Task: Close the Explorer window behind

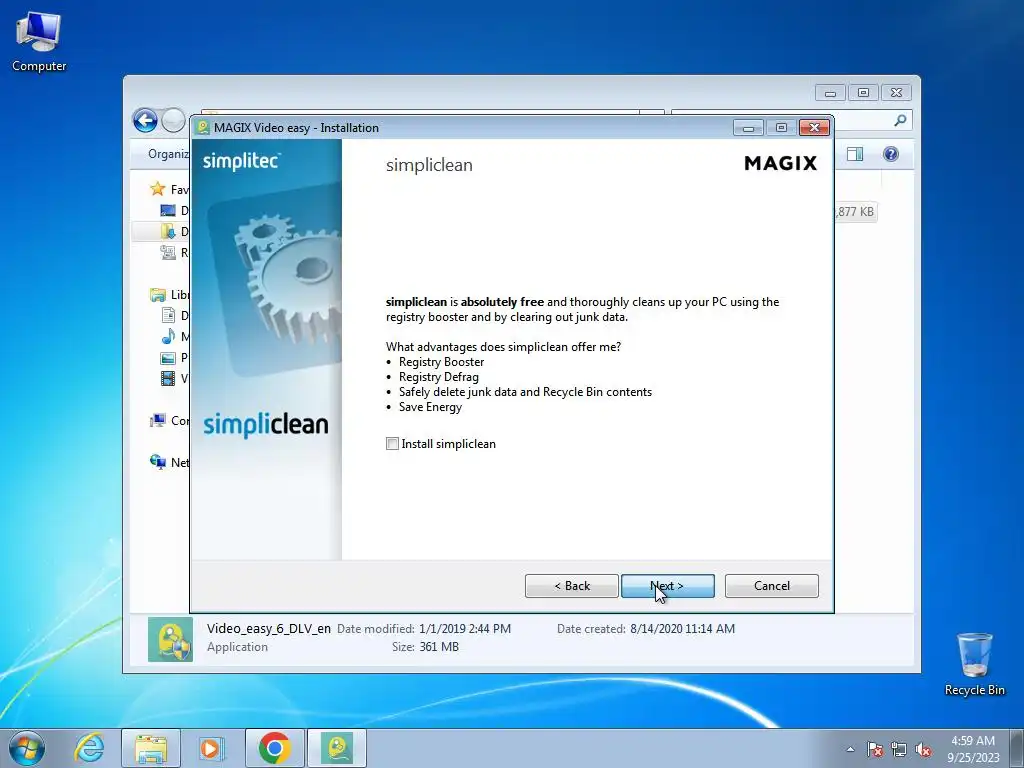Action: coord(897,93)
